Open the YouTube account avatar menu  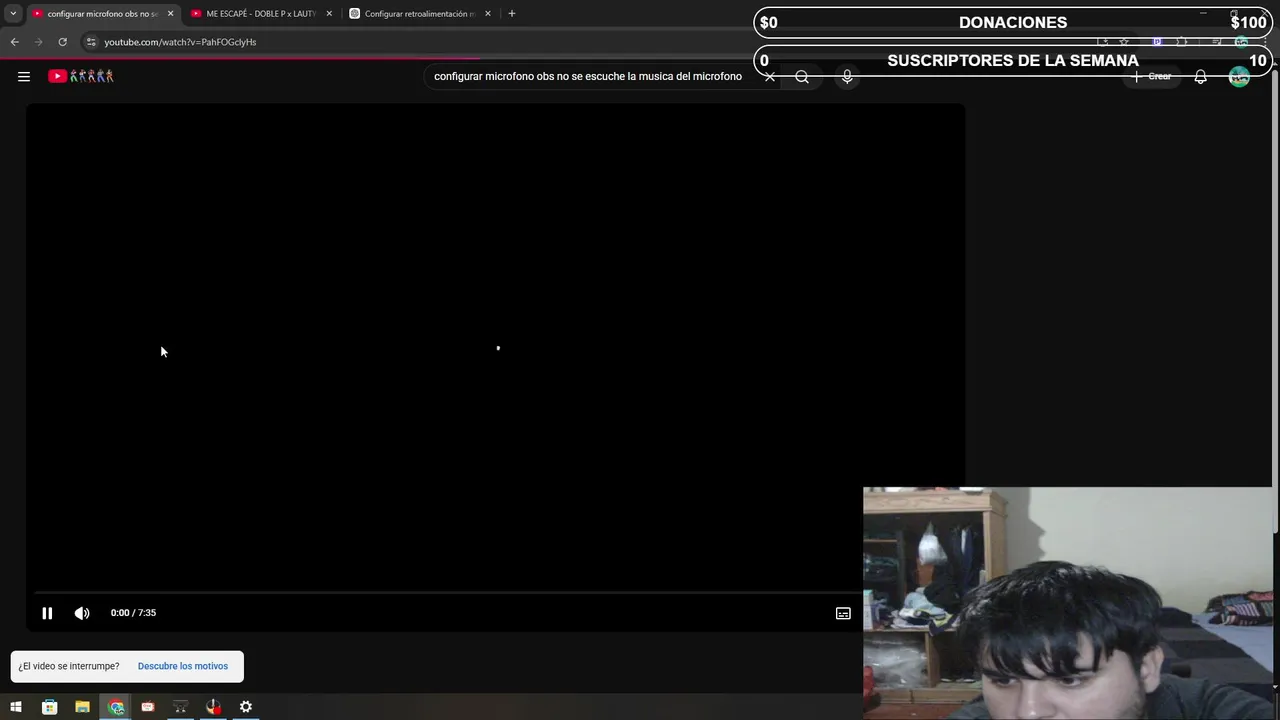pos(1239,76)
